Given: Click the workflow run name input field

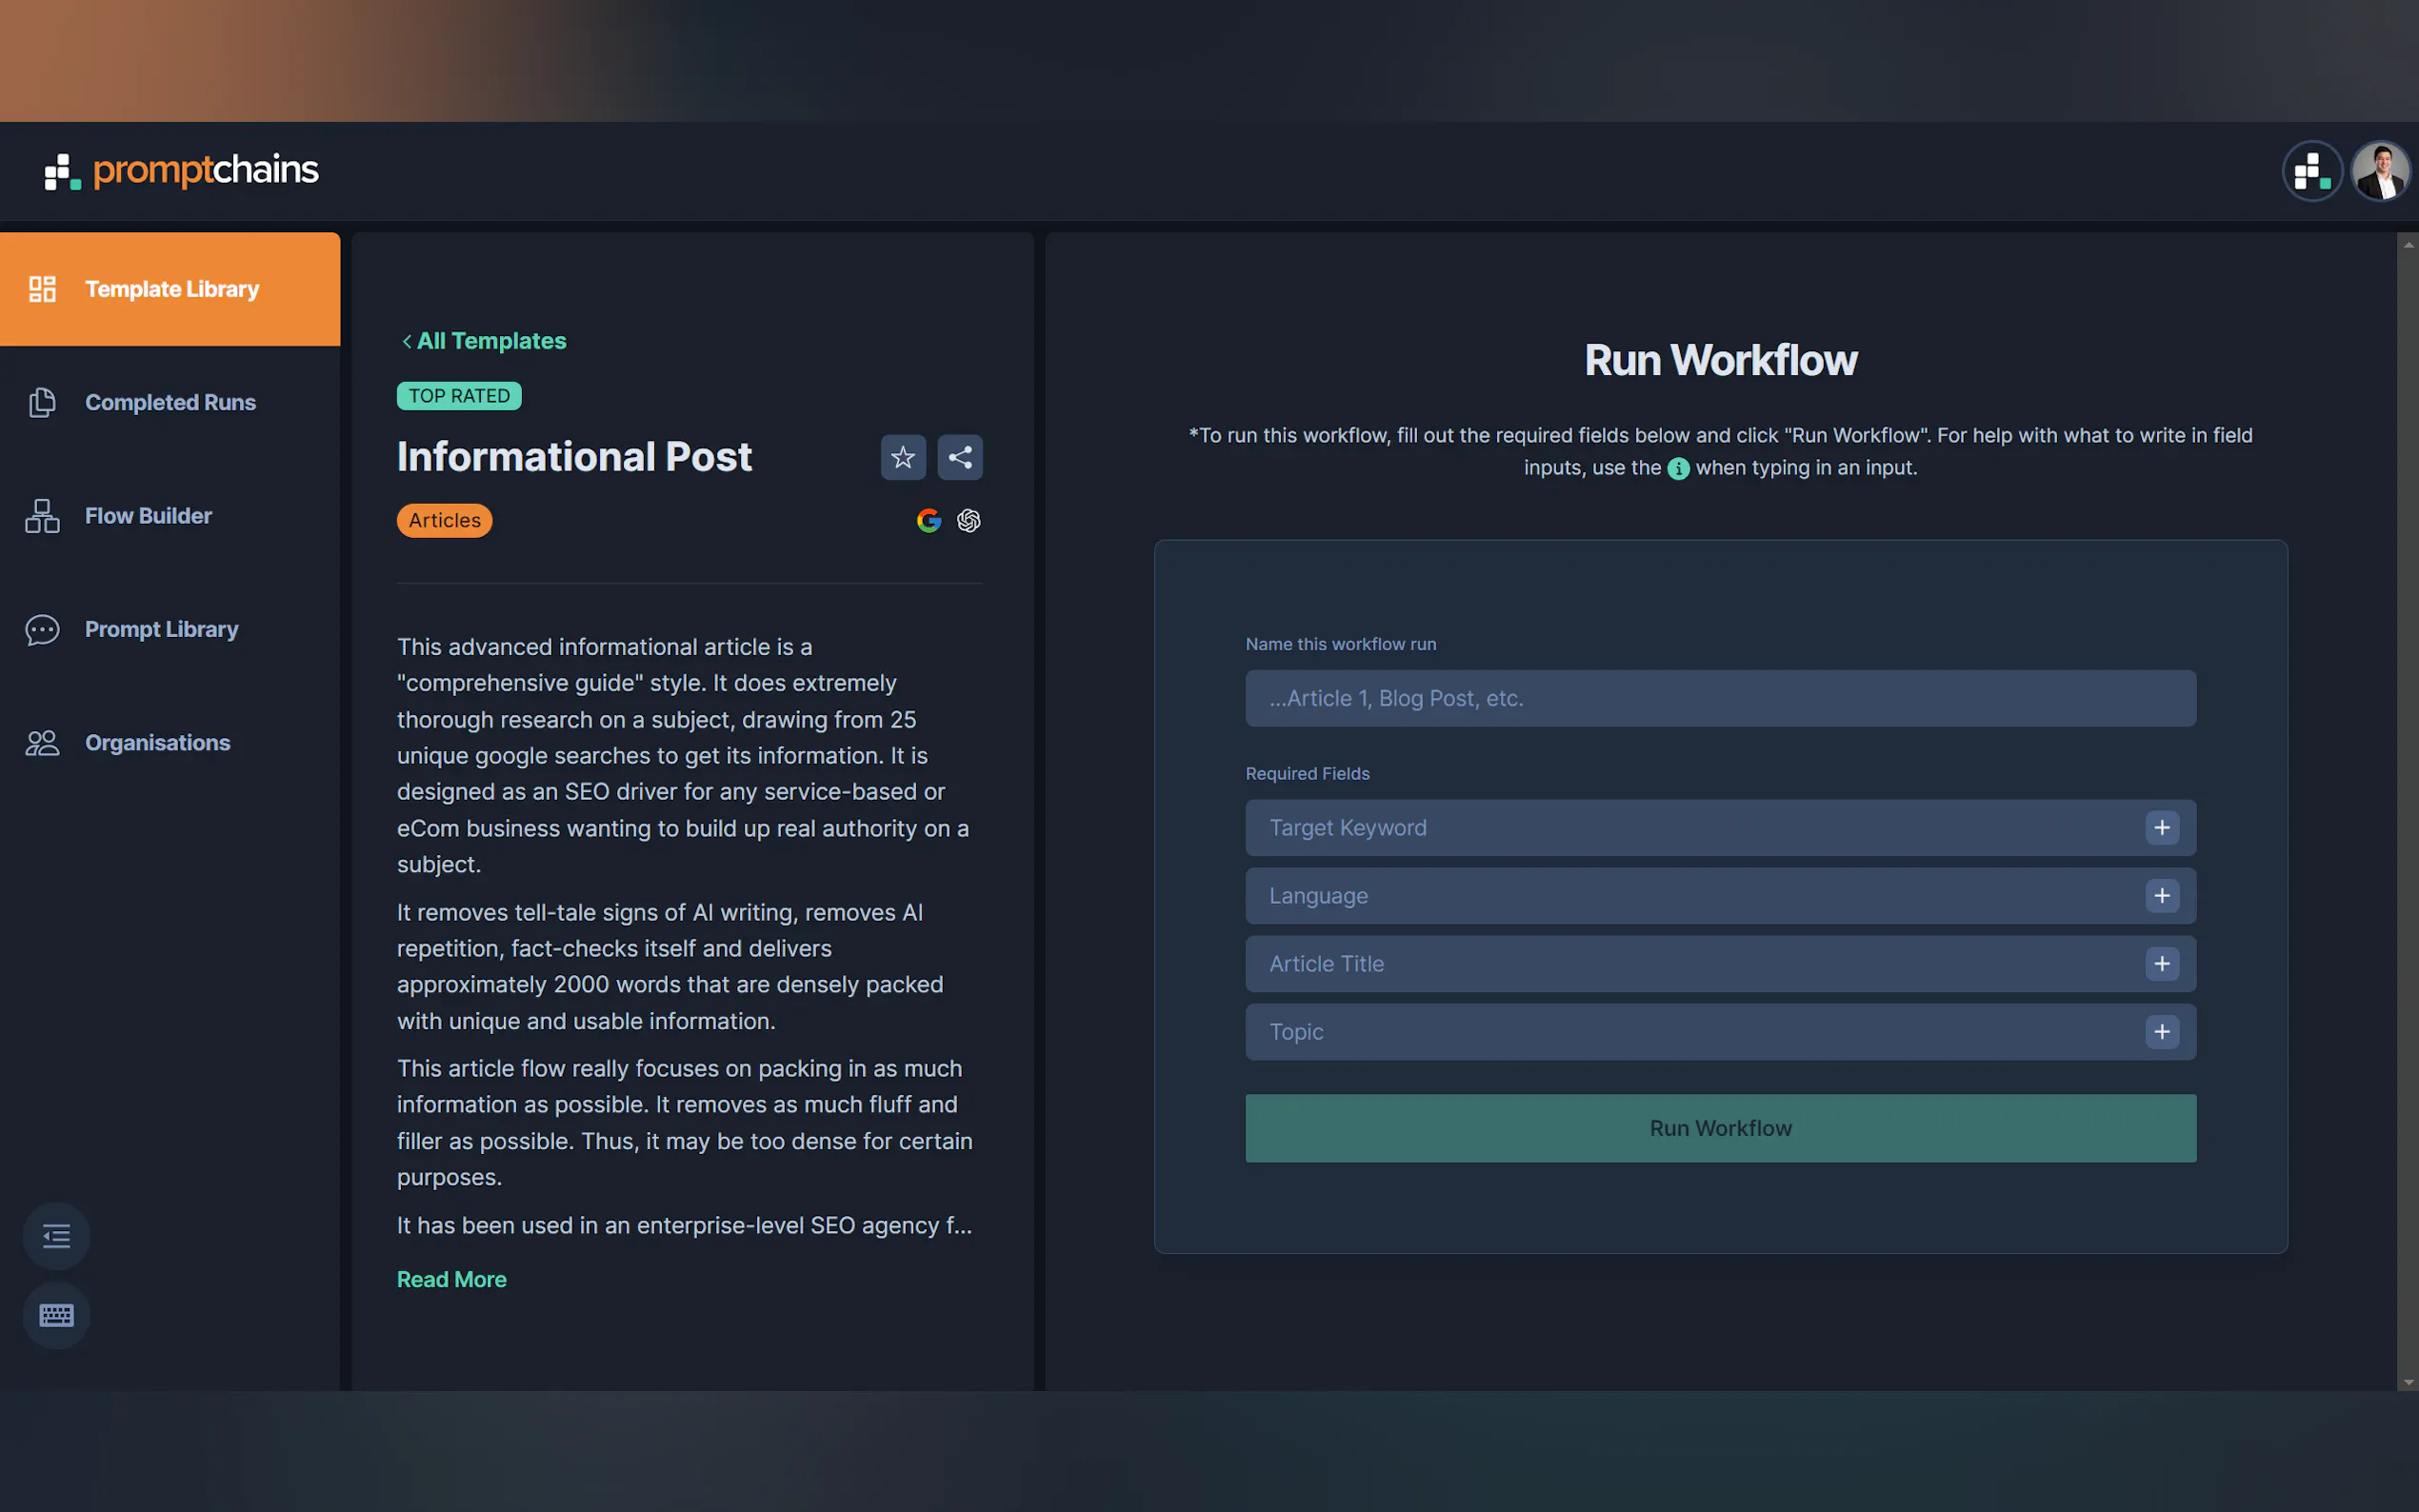Looking at the screenshot, I should pyautogui.click(x=1720, y=698).
